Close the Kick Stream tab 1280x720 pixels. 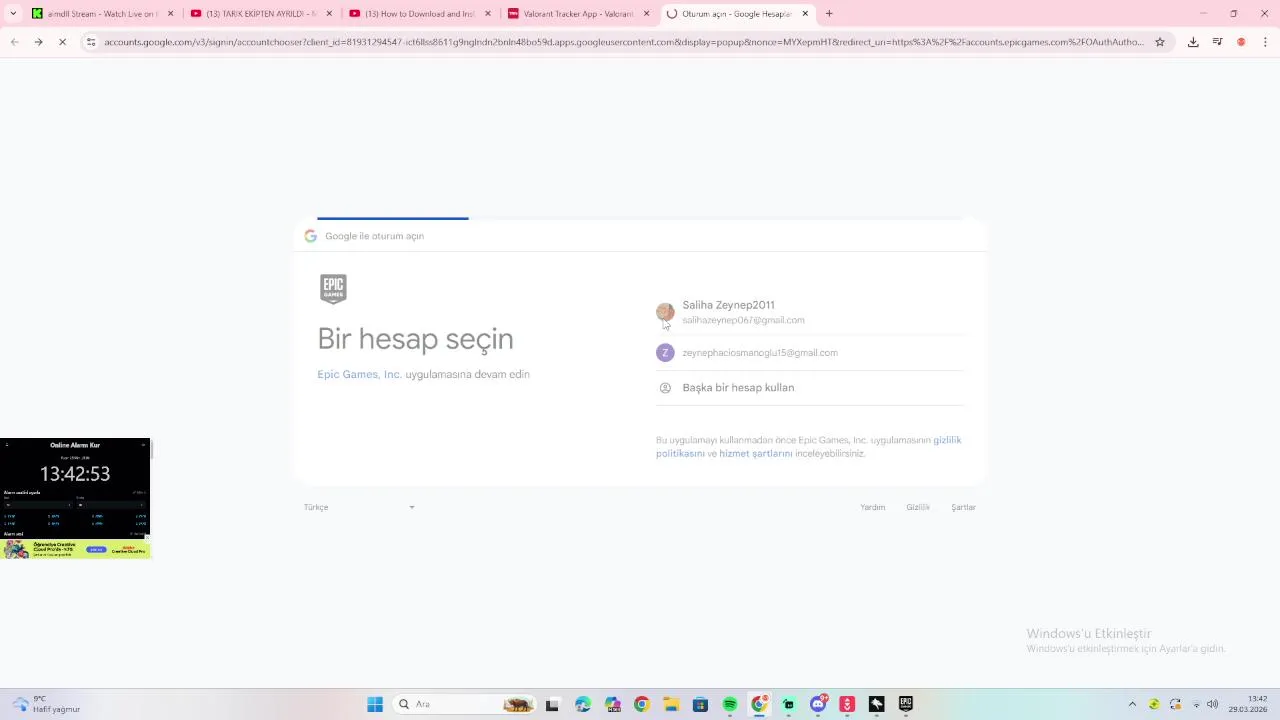coord(170,14)
